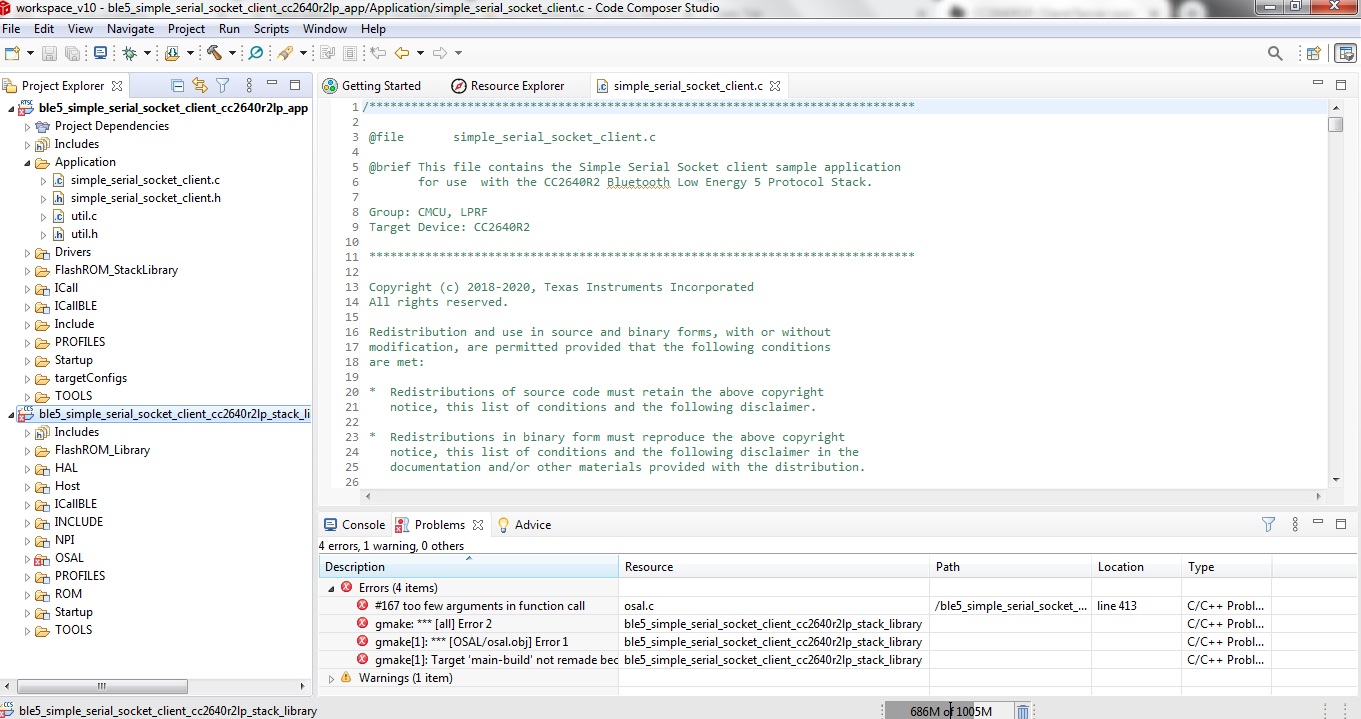Start Debug with the green bug icon

click(130, 53)
